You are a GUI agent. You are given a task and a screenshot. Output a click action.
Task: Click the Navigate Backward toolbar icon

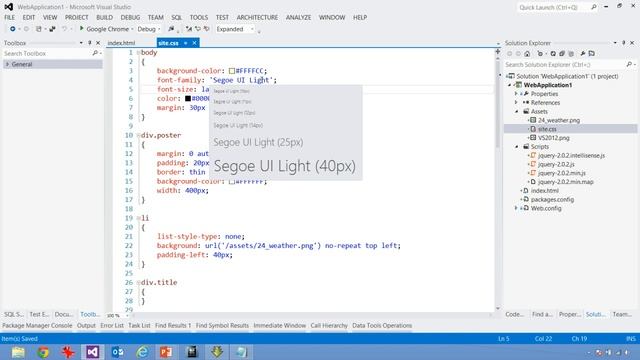(x=13, y=29)
